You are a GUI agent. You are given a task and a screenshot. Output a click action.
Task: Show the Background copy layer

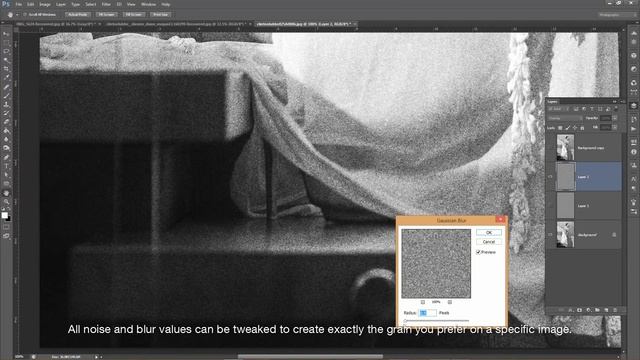click(550, 148)
